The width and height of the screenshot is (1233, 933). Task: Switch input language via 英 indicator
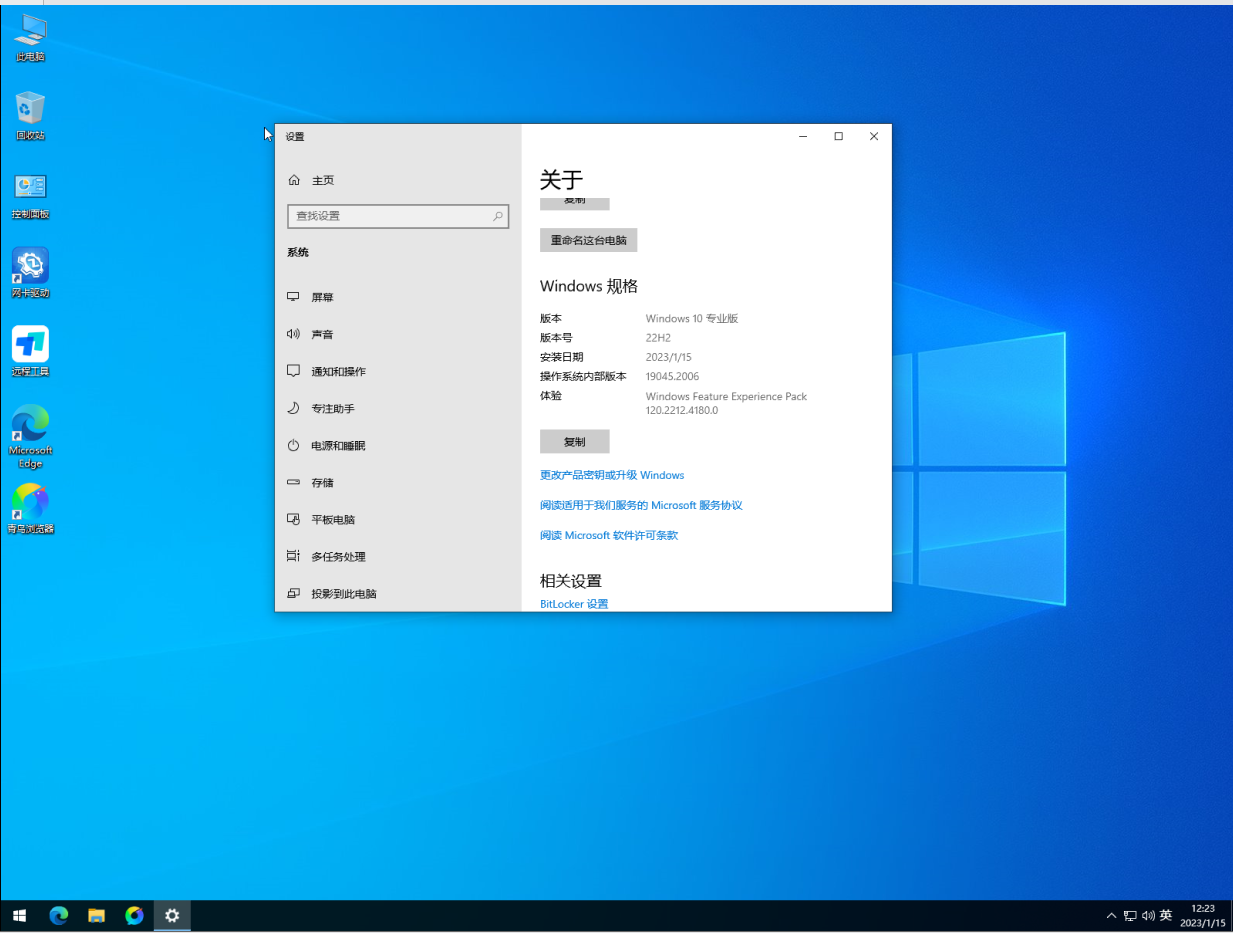[x=1166, y=915]
